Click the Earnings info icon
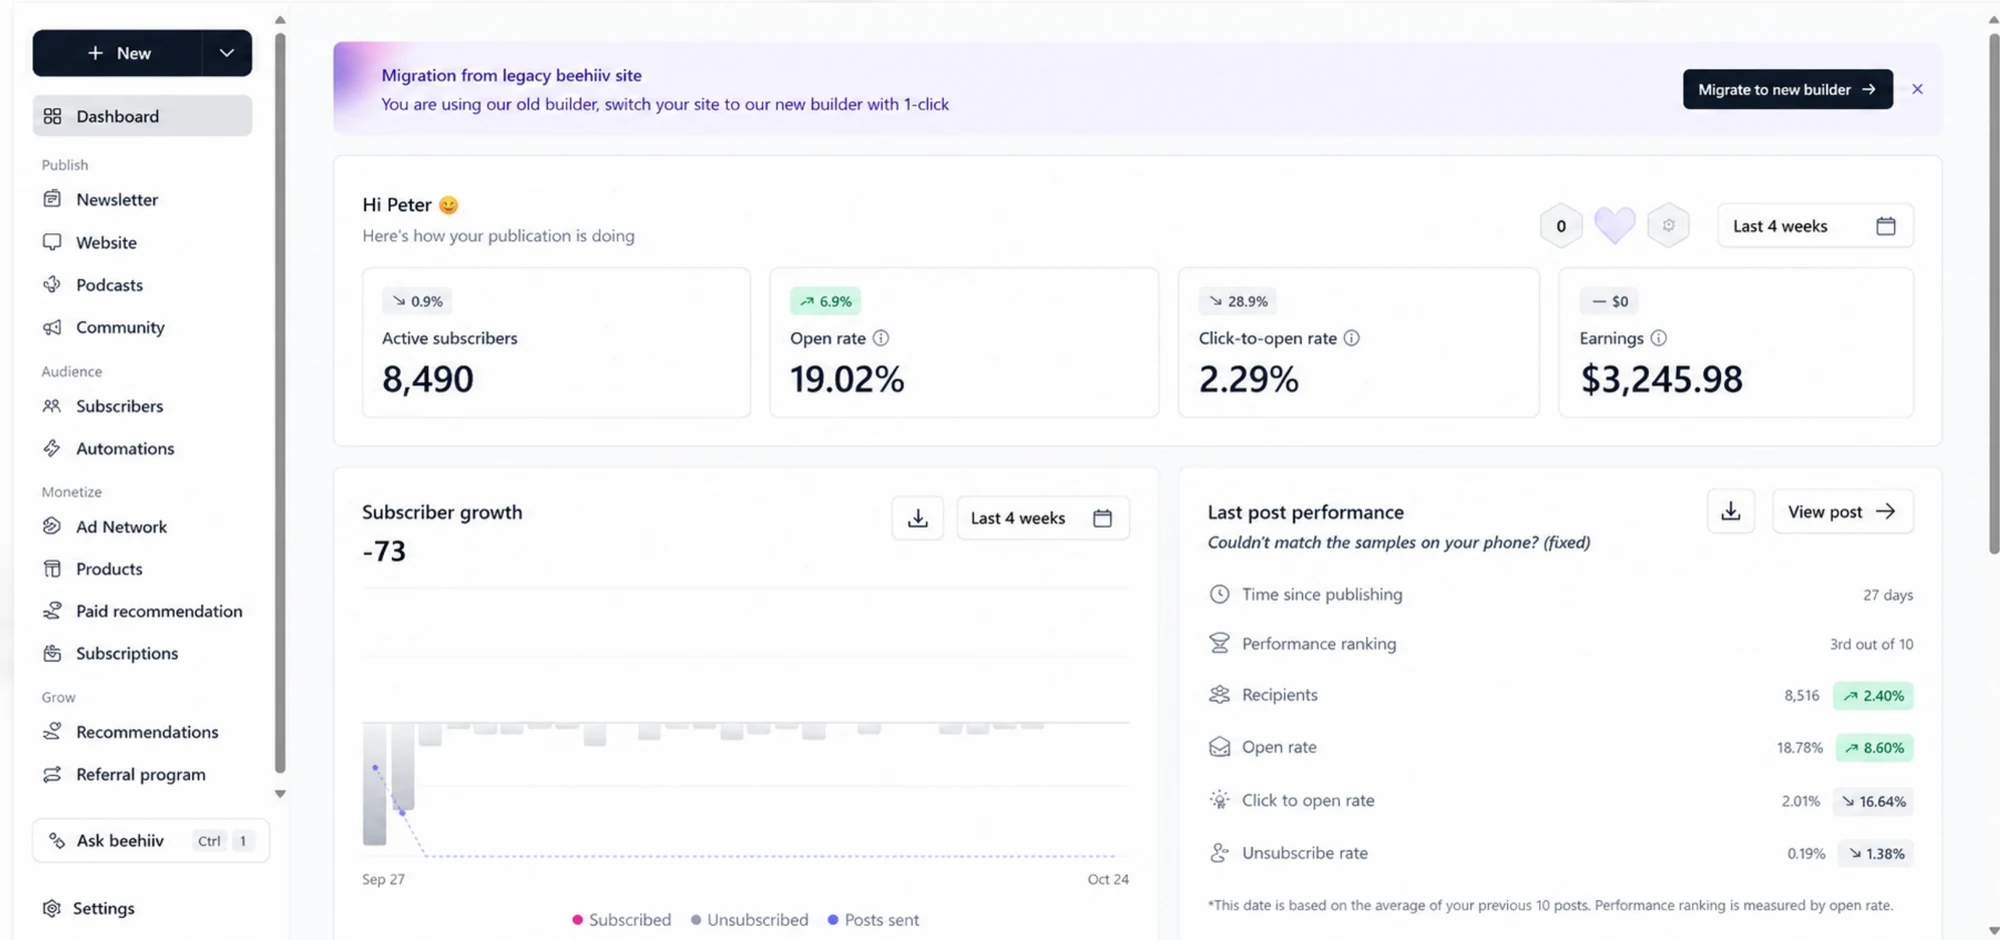This screenshot has width=2000, height=940. point(1659,338)
